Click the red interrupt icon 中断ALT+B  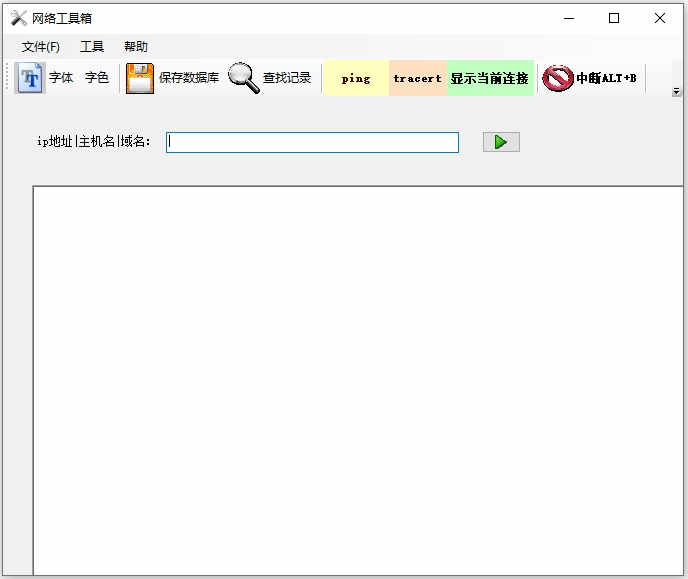(x=558, y=79)
